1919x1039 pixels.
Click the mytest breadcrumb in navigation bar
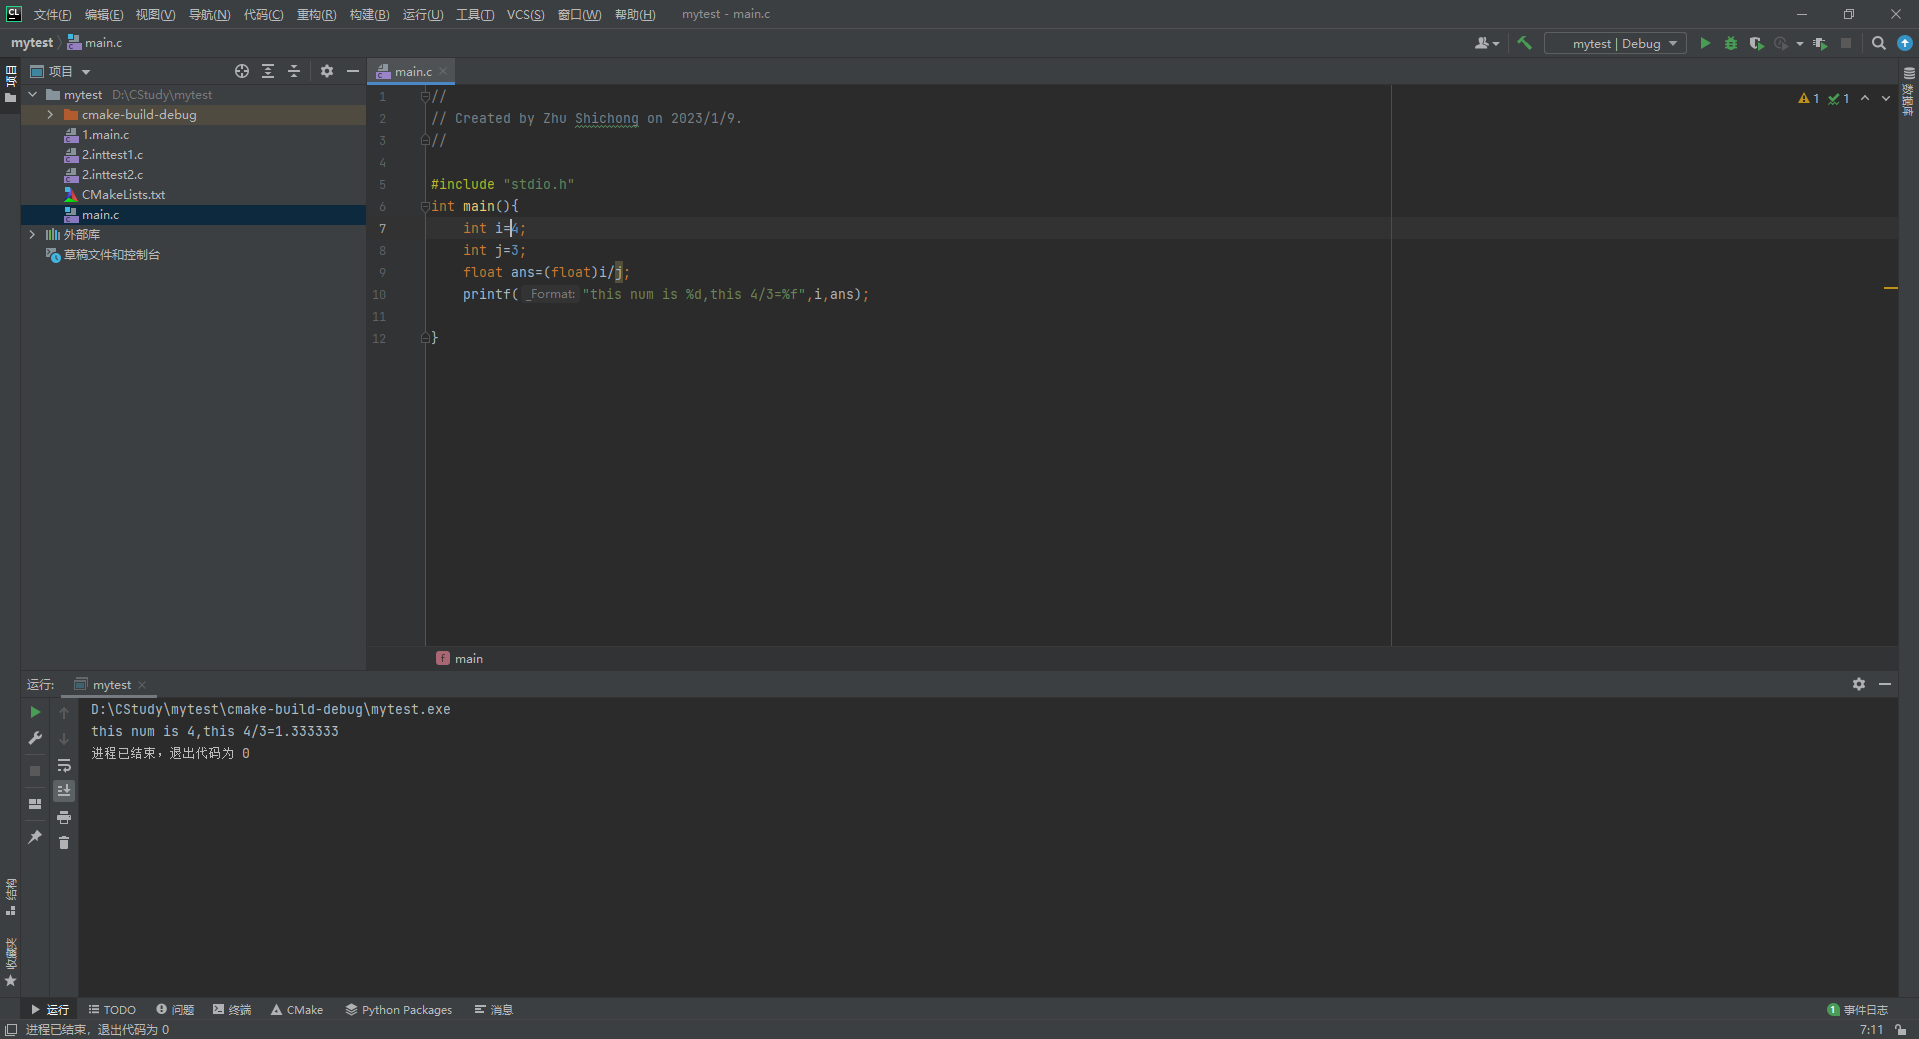tap(32, 43)
